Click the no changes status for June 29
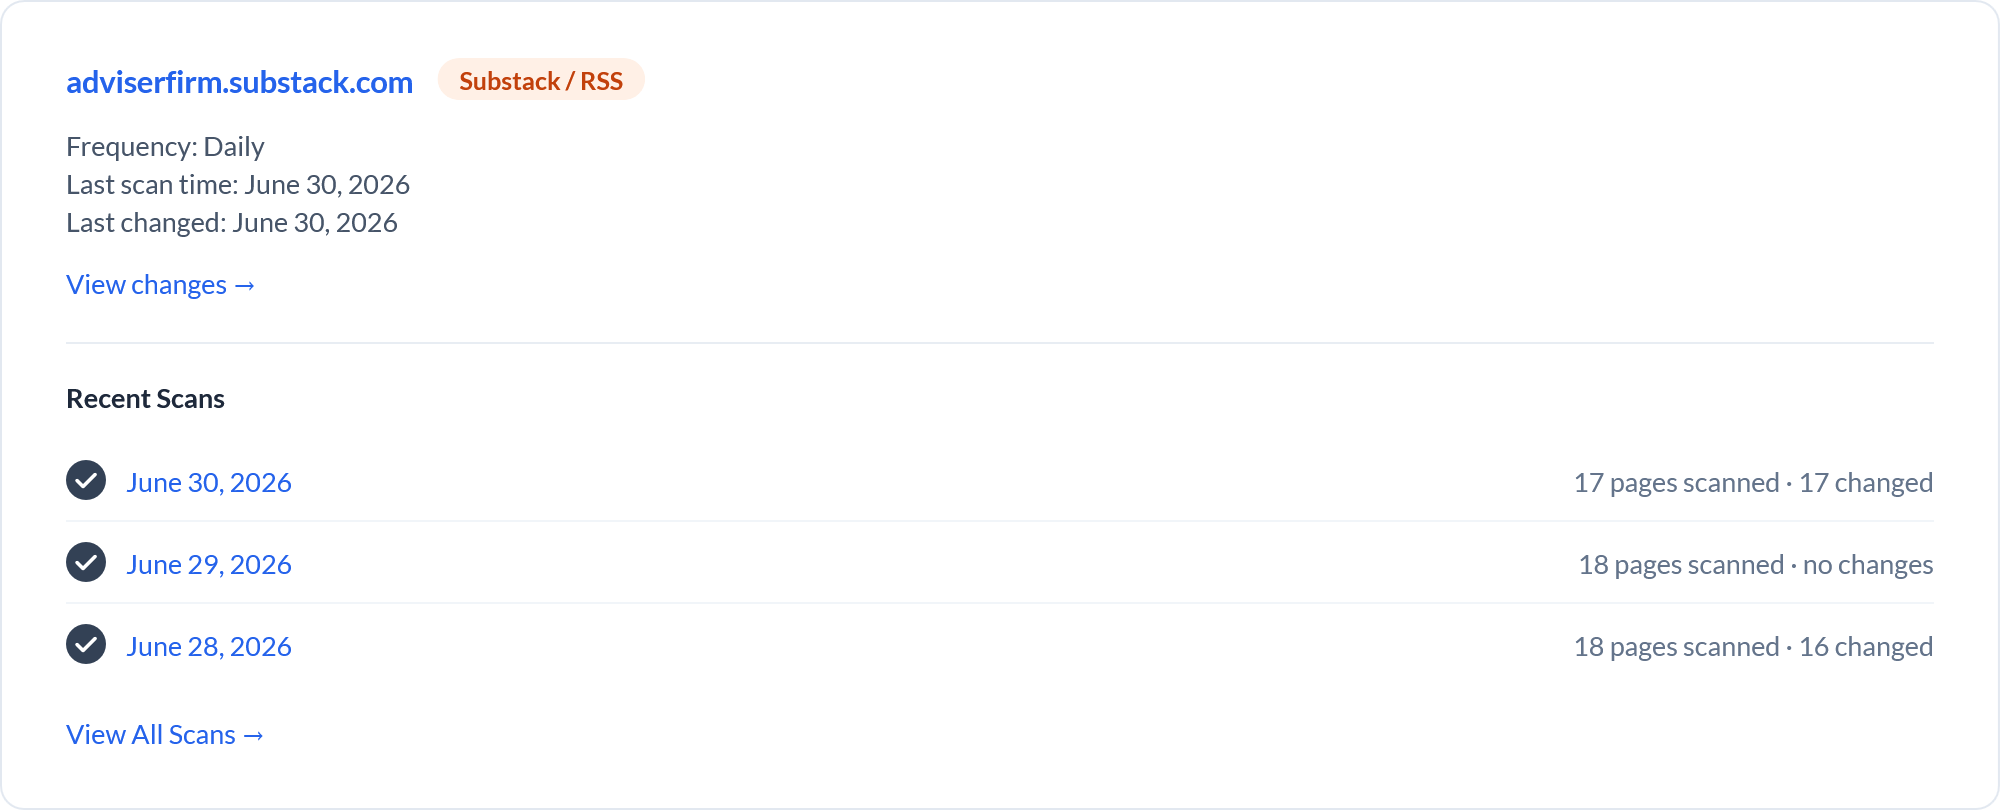Image resolution: width=2000 pixels, height=810 pixels. 1868,565
